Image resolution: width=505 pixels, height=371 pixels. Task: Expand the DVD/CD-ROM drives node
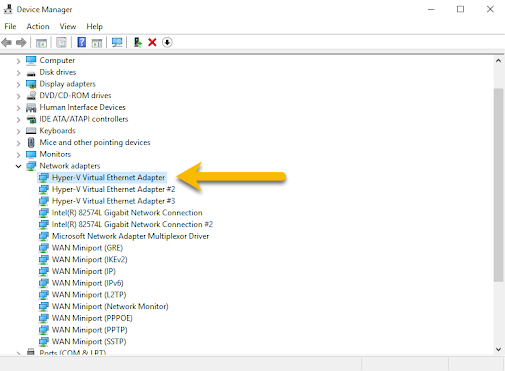pyautogui.click(x=18, y=96)
